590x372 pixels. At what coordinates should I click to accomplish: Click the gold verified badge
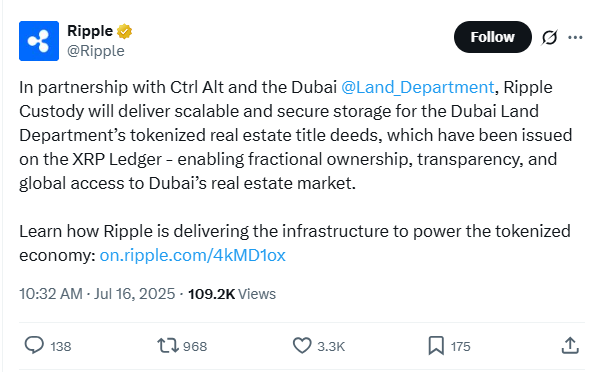tap(124, 31)
